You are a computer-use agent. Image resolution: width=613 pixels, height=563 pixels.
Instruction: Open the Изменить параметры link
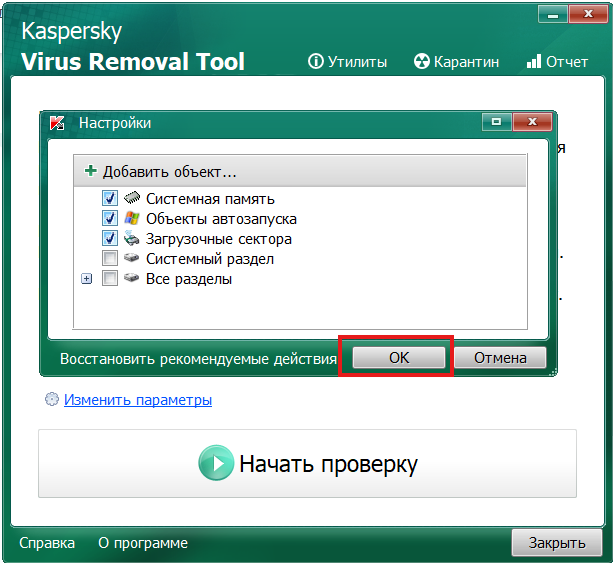(x=138, y=400)
